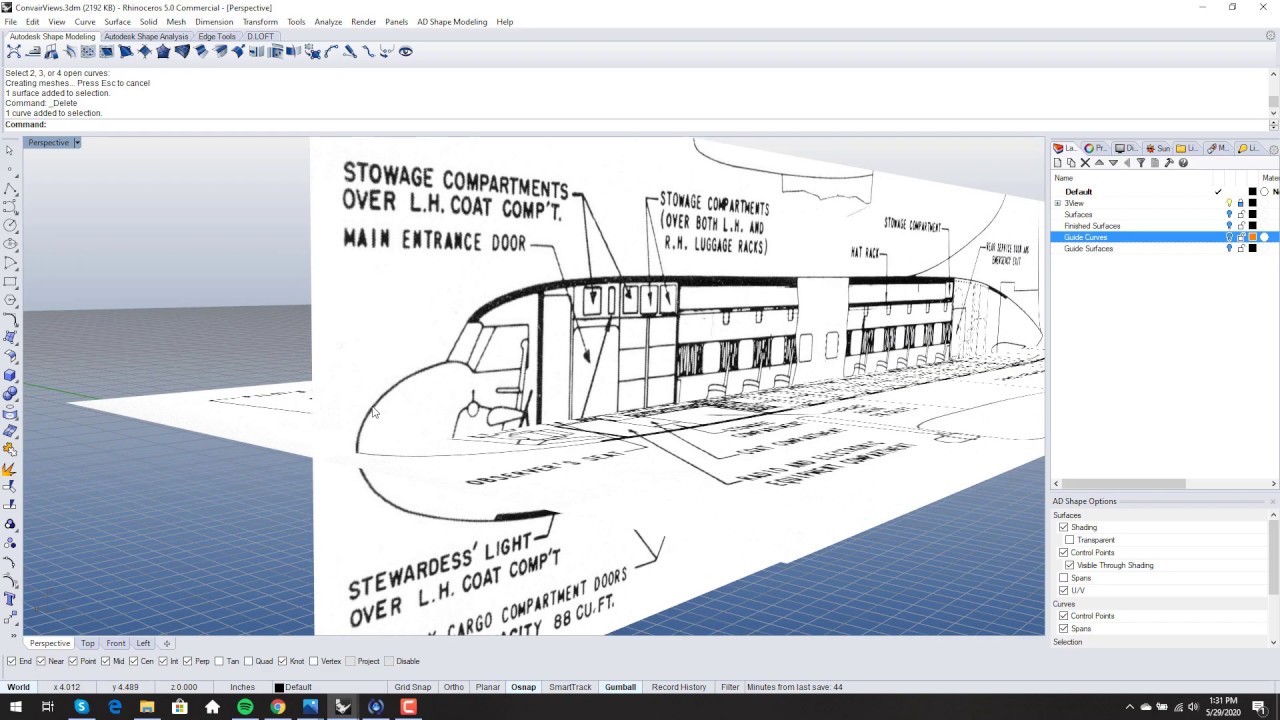Select the Rectangle tool in left toolbar
This screenshot has height=720, width=1280.
coord(10,282)
